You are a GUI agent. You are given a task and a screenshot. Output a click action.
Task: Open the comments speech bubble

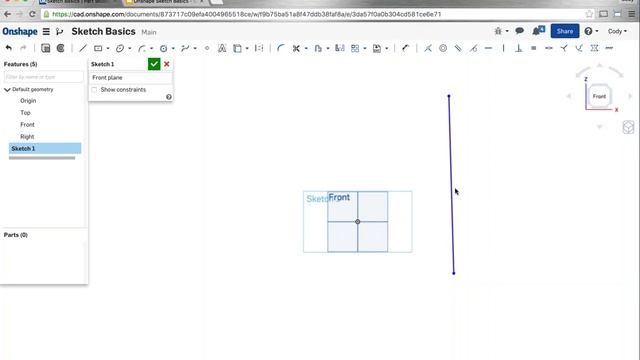(x=520, y=31)
